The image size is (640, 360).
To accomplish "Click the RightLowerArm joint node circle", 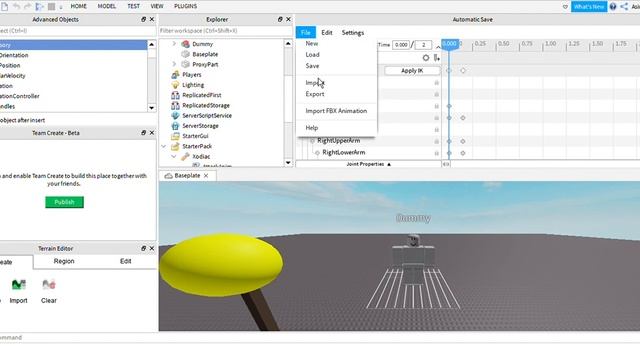I will point(317,153).
